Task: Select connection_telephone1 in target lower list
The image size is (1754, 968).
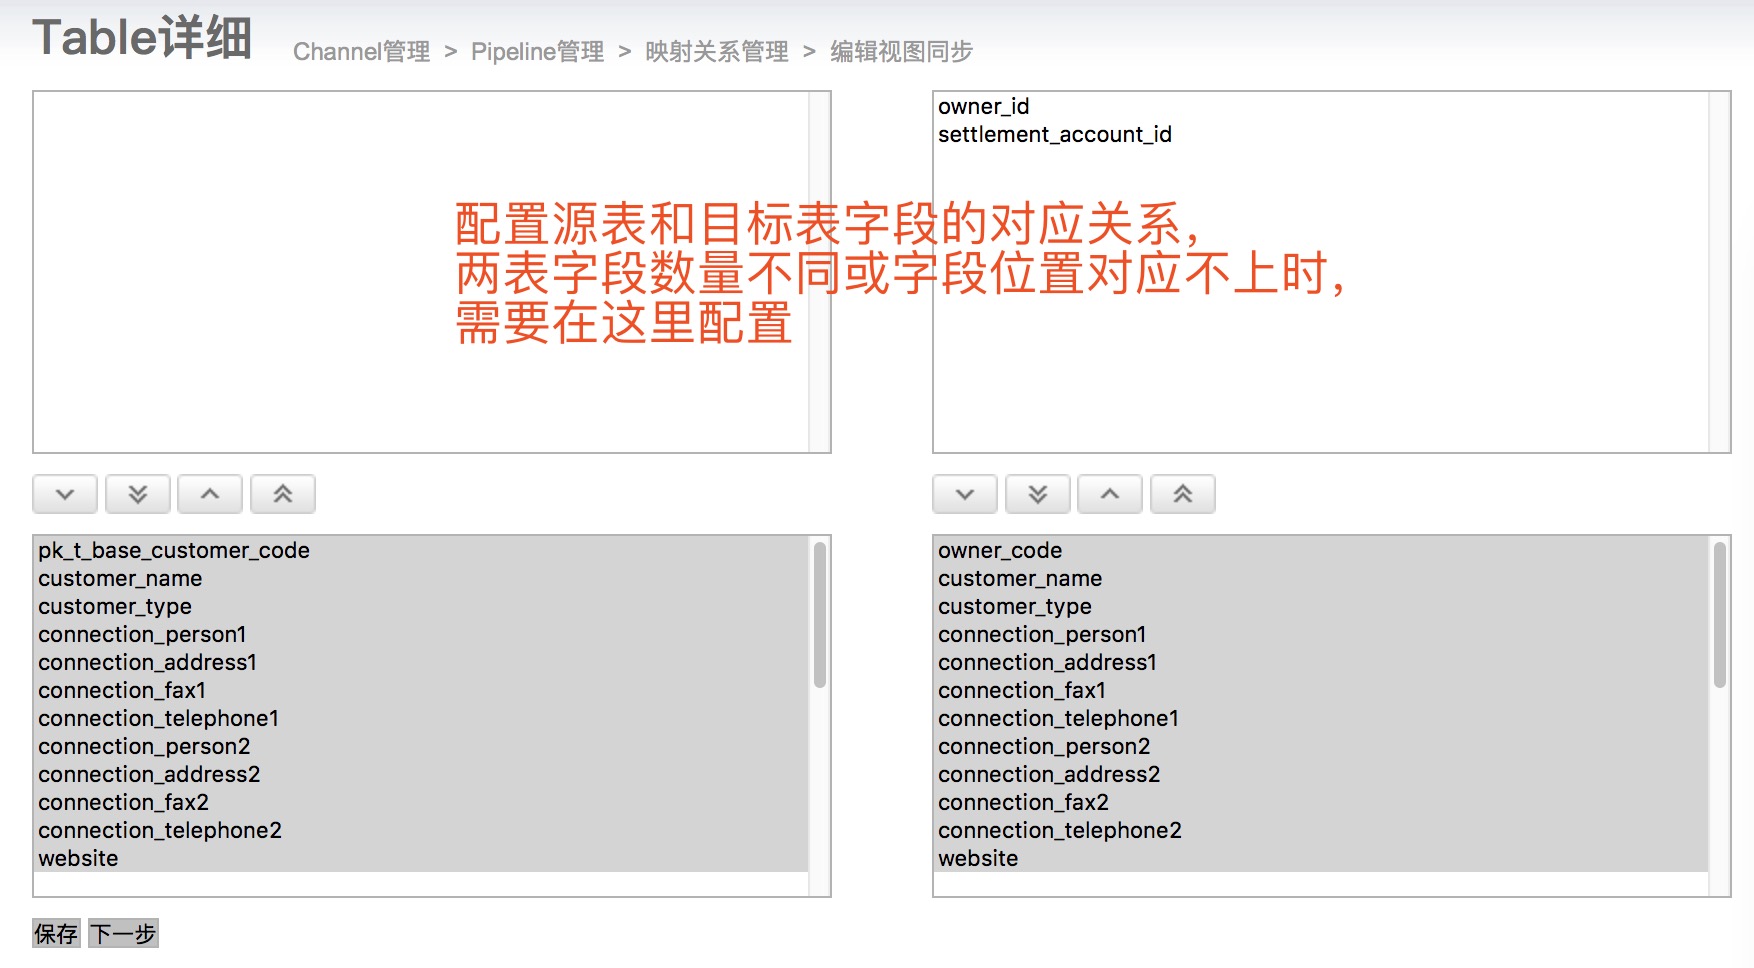Action: 1321,718
